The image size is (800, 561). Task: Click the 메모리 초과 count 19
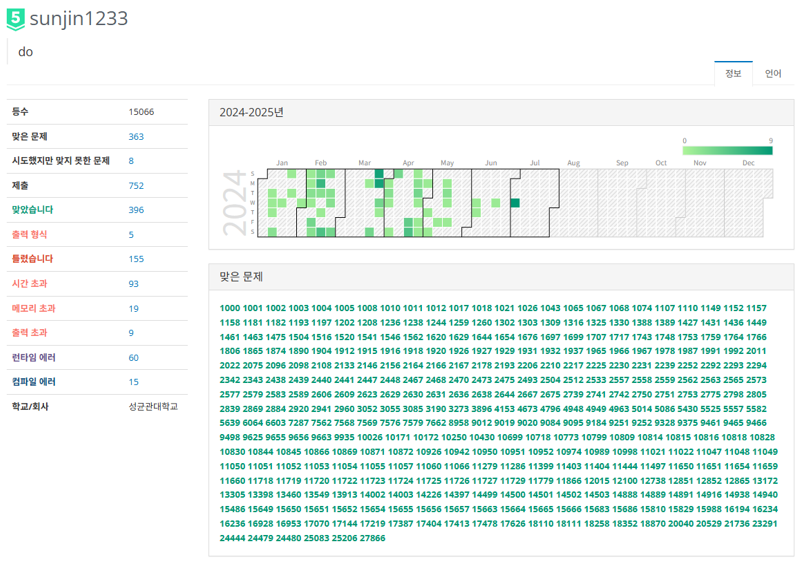point(134,308)
